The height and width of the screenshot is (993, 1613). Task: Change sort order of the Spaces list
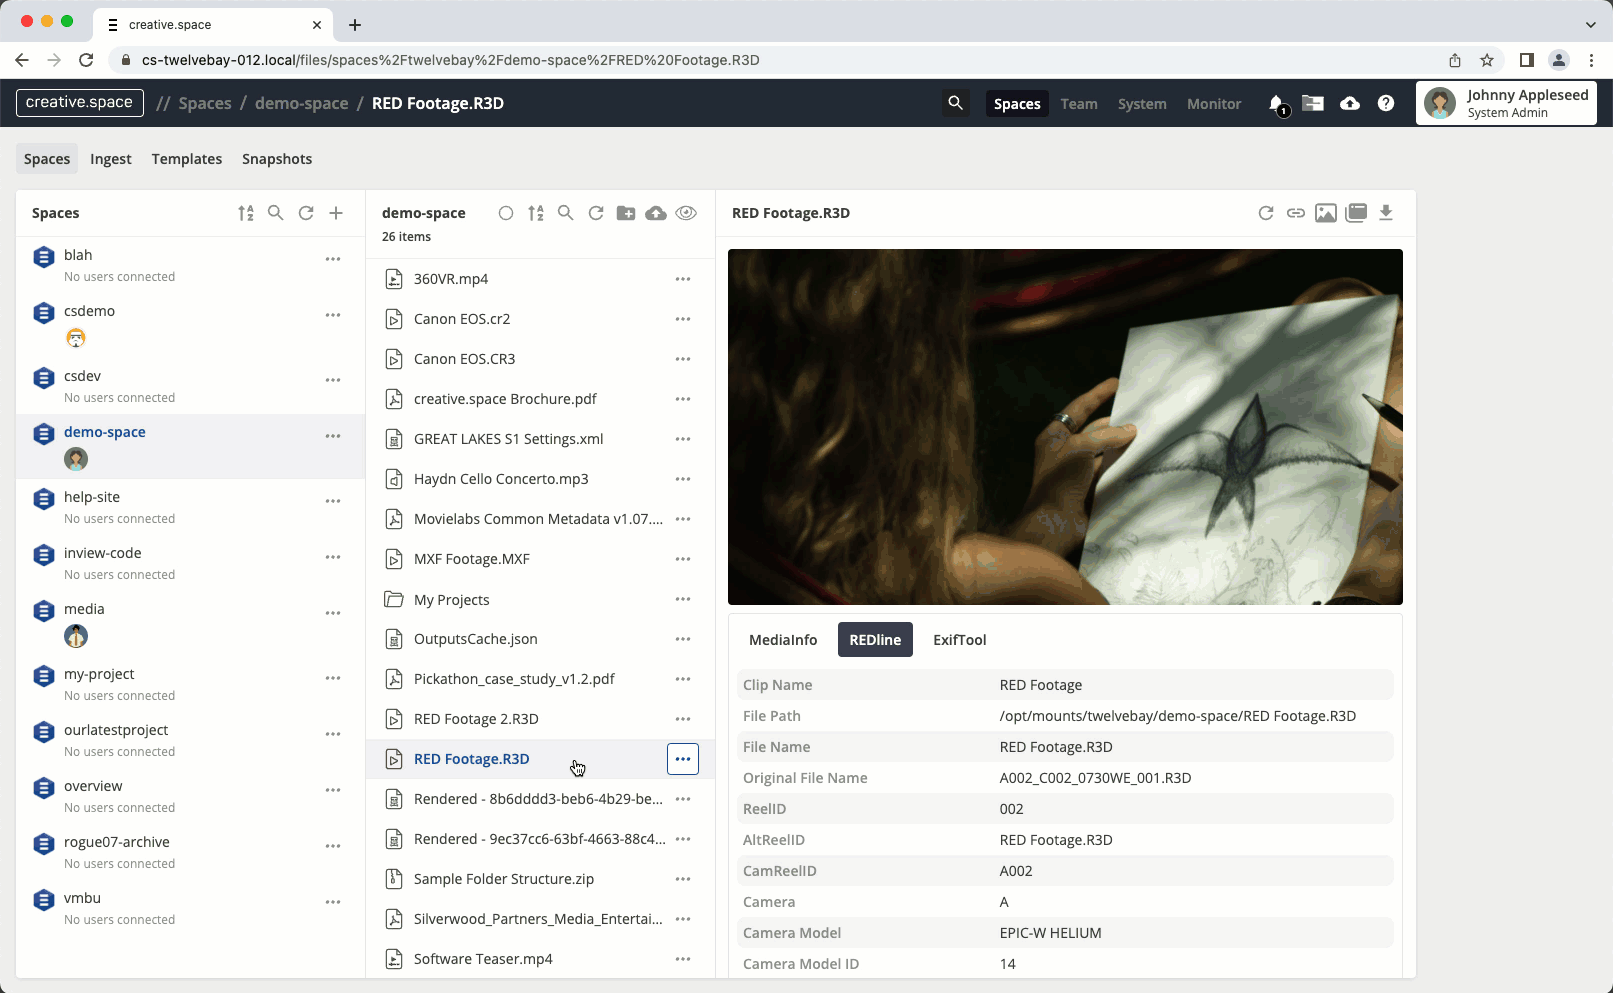click(x=246, y=213)
